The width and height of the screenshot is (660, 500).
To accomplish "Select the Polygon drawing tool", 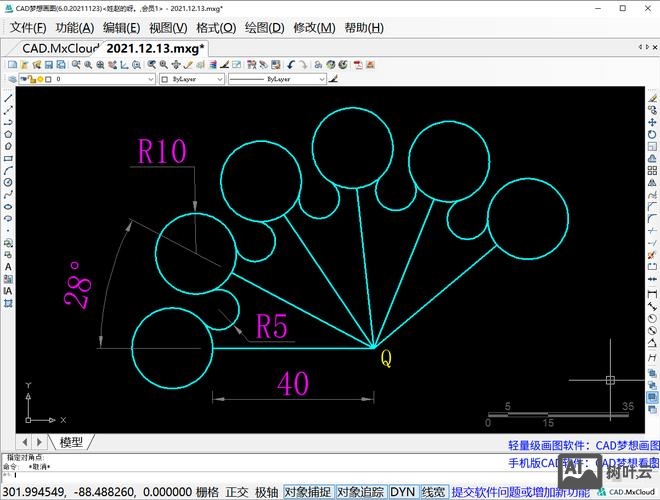I will (x=8, y=133).
